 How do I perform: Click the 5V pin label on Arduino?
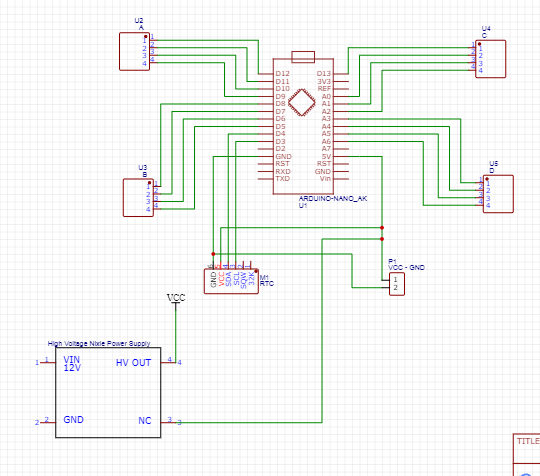[x=326, y=157]
